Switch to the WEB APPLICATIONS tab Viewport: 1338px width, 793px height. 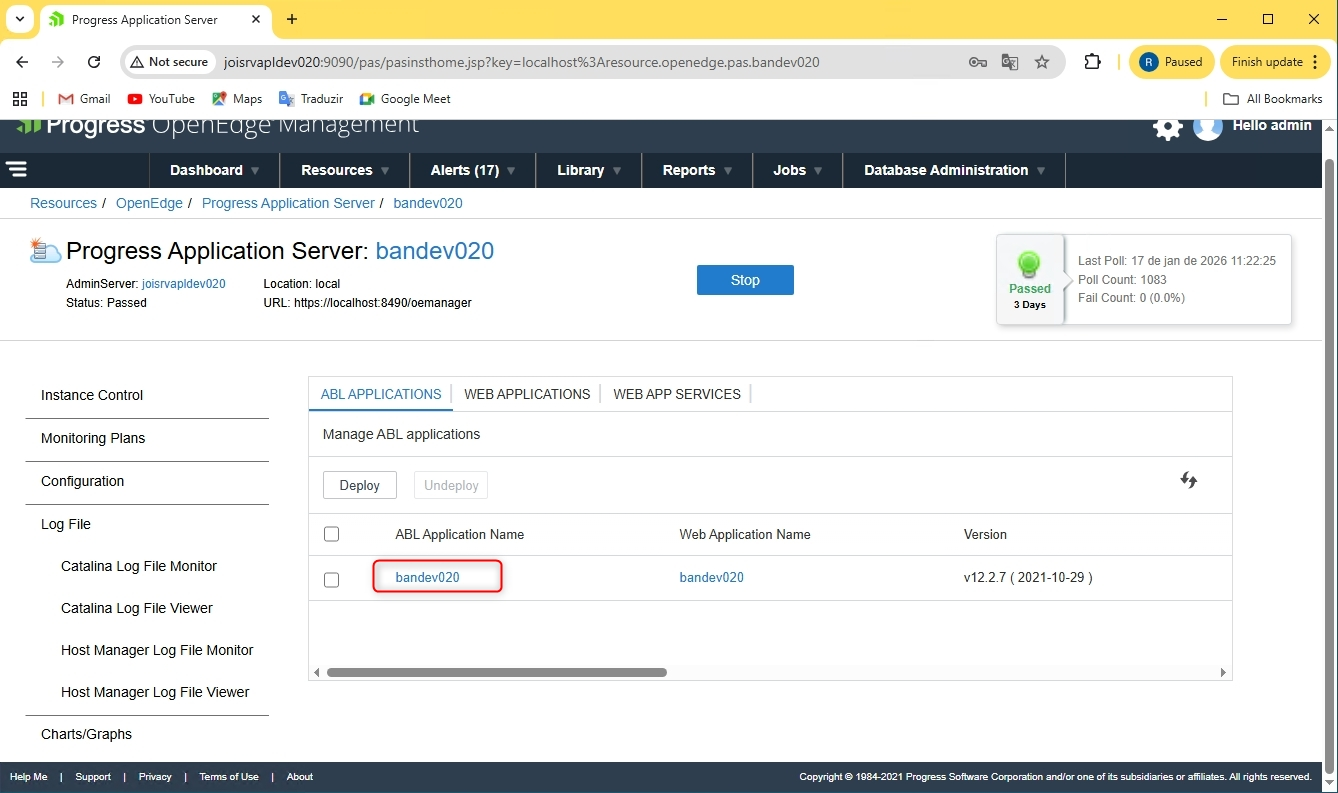pyautogui.click(x=527, y=394)
